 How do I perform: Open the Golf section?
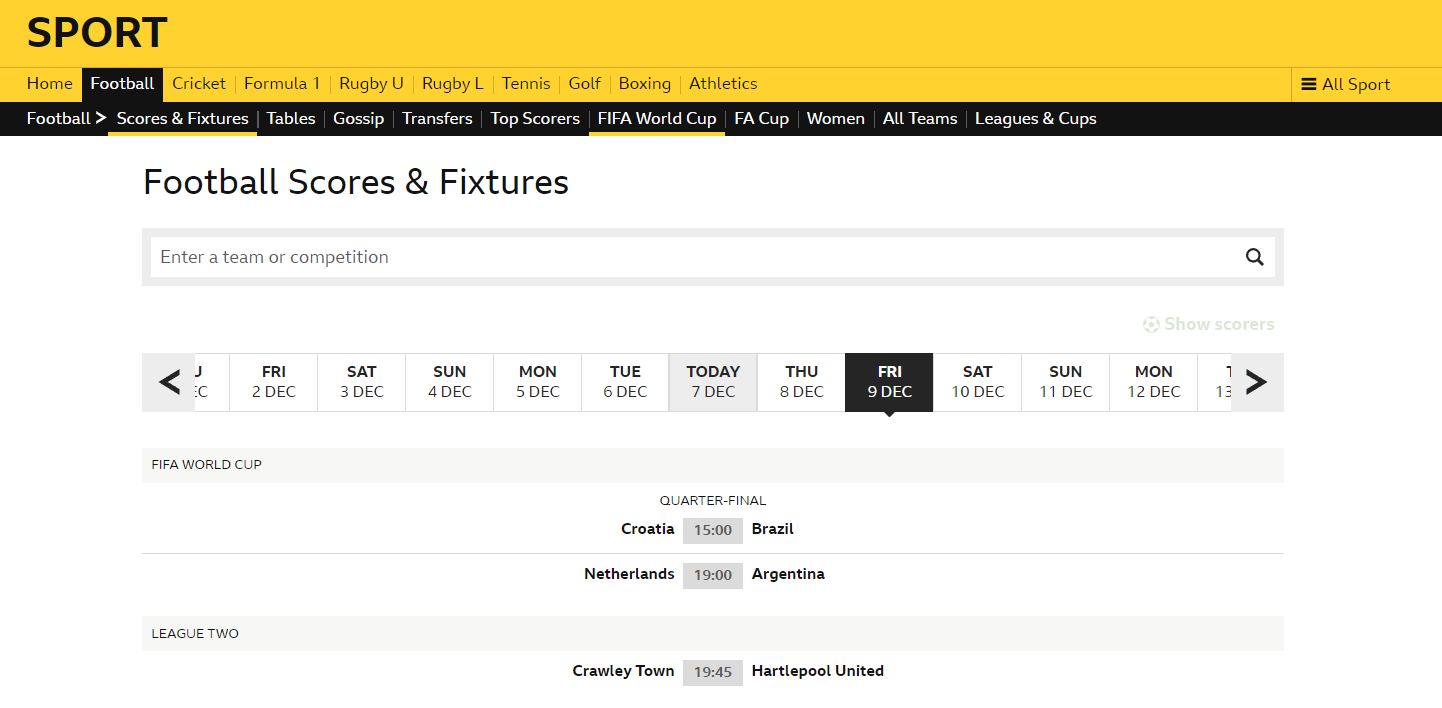[x=585, y=84]
